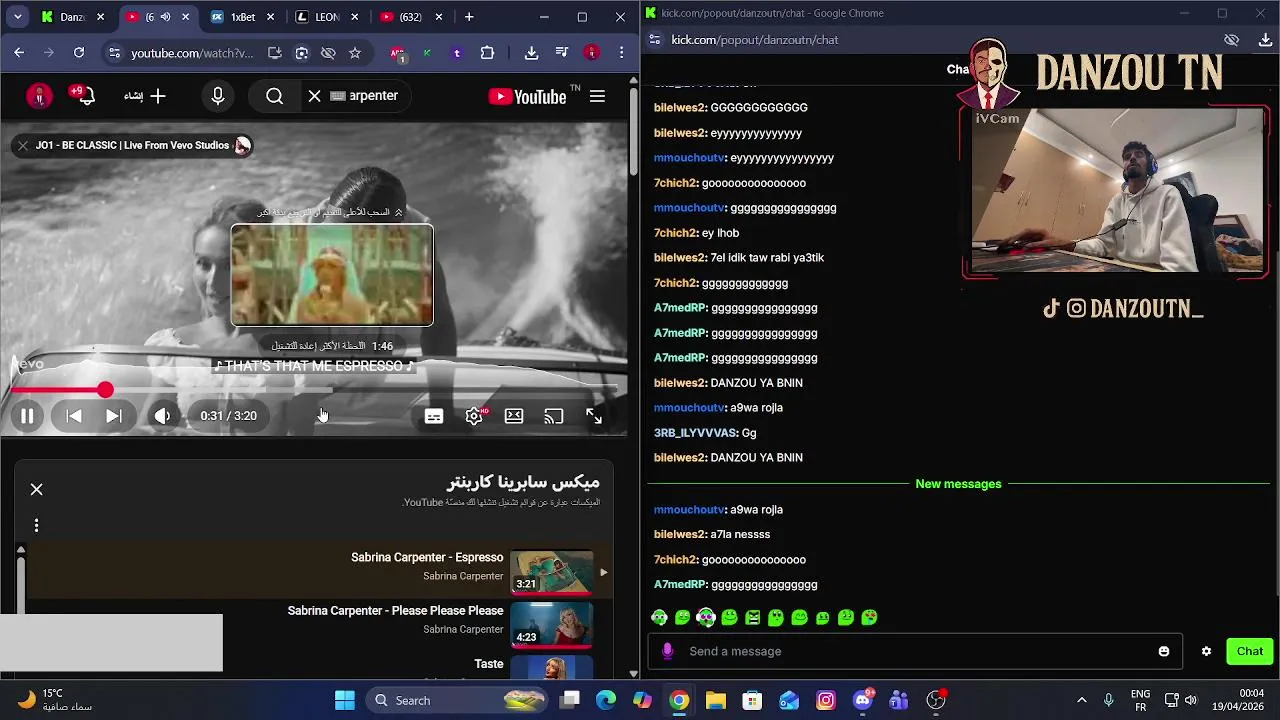Enter fullscreen on the video player
This screenshot has height=720, width=1280.
[x=594, y=416]
